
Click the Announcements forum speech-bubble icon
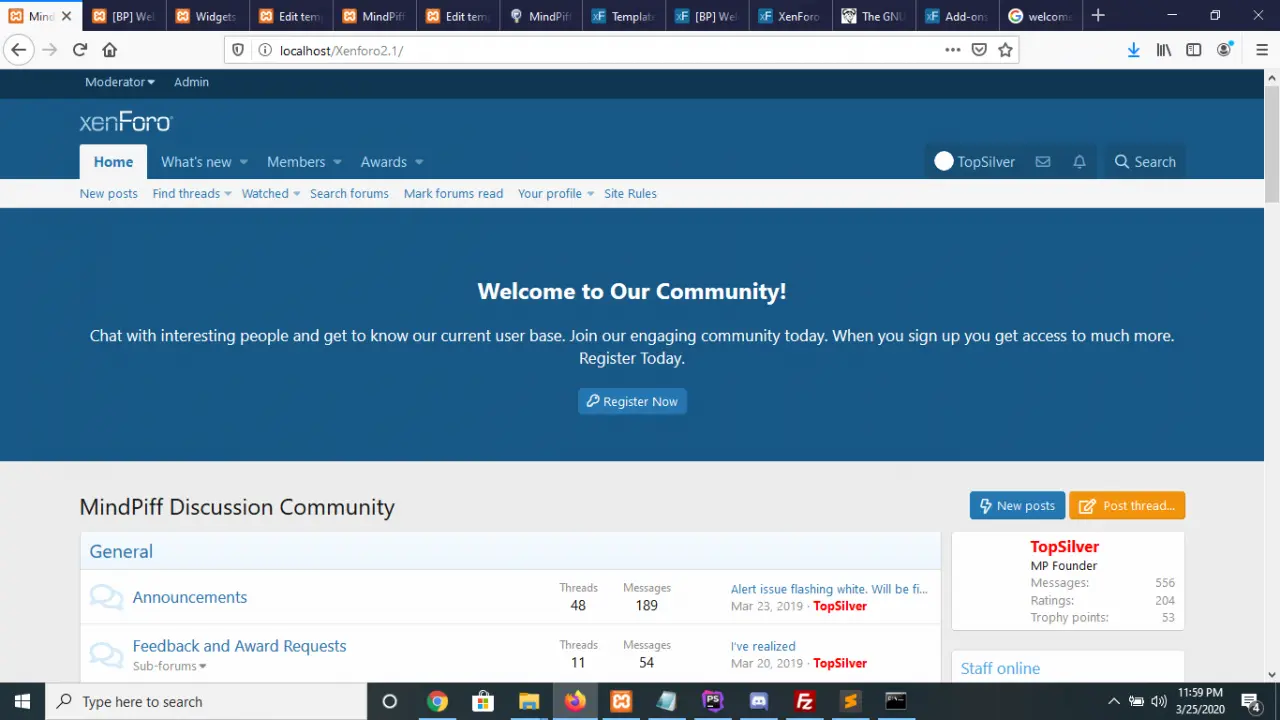point(106,597)
